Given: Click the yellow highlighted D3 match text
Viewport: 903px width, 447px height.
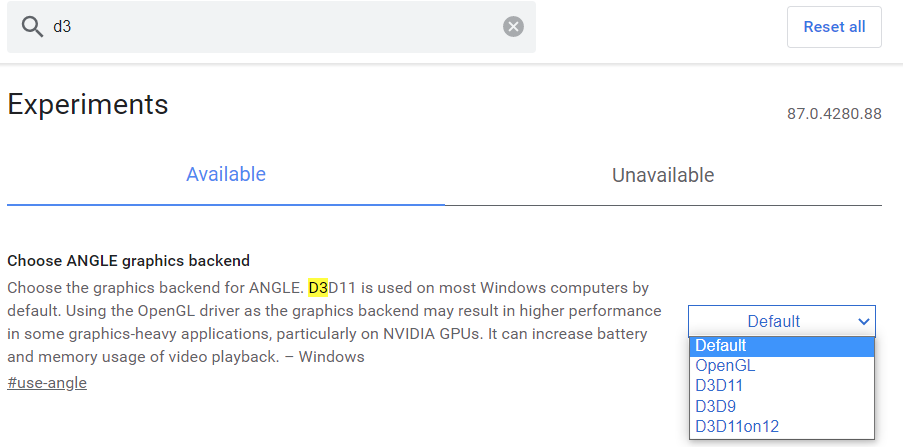Looking at the screenshot, I should [x=318, y=288].
